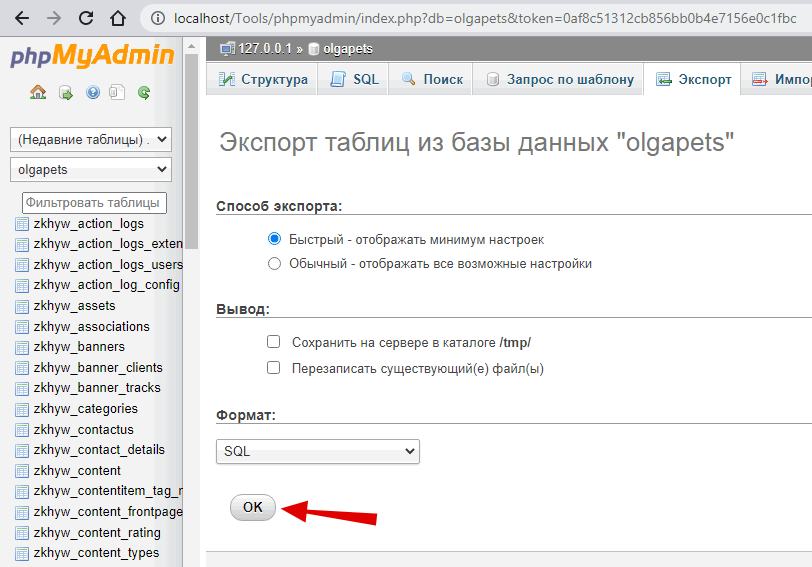The width and height of the screenshot is (812, 567).
Task: Click the table icon beside zkhyw_contactus
Action: [22, 430]
